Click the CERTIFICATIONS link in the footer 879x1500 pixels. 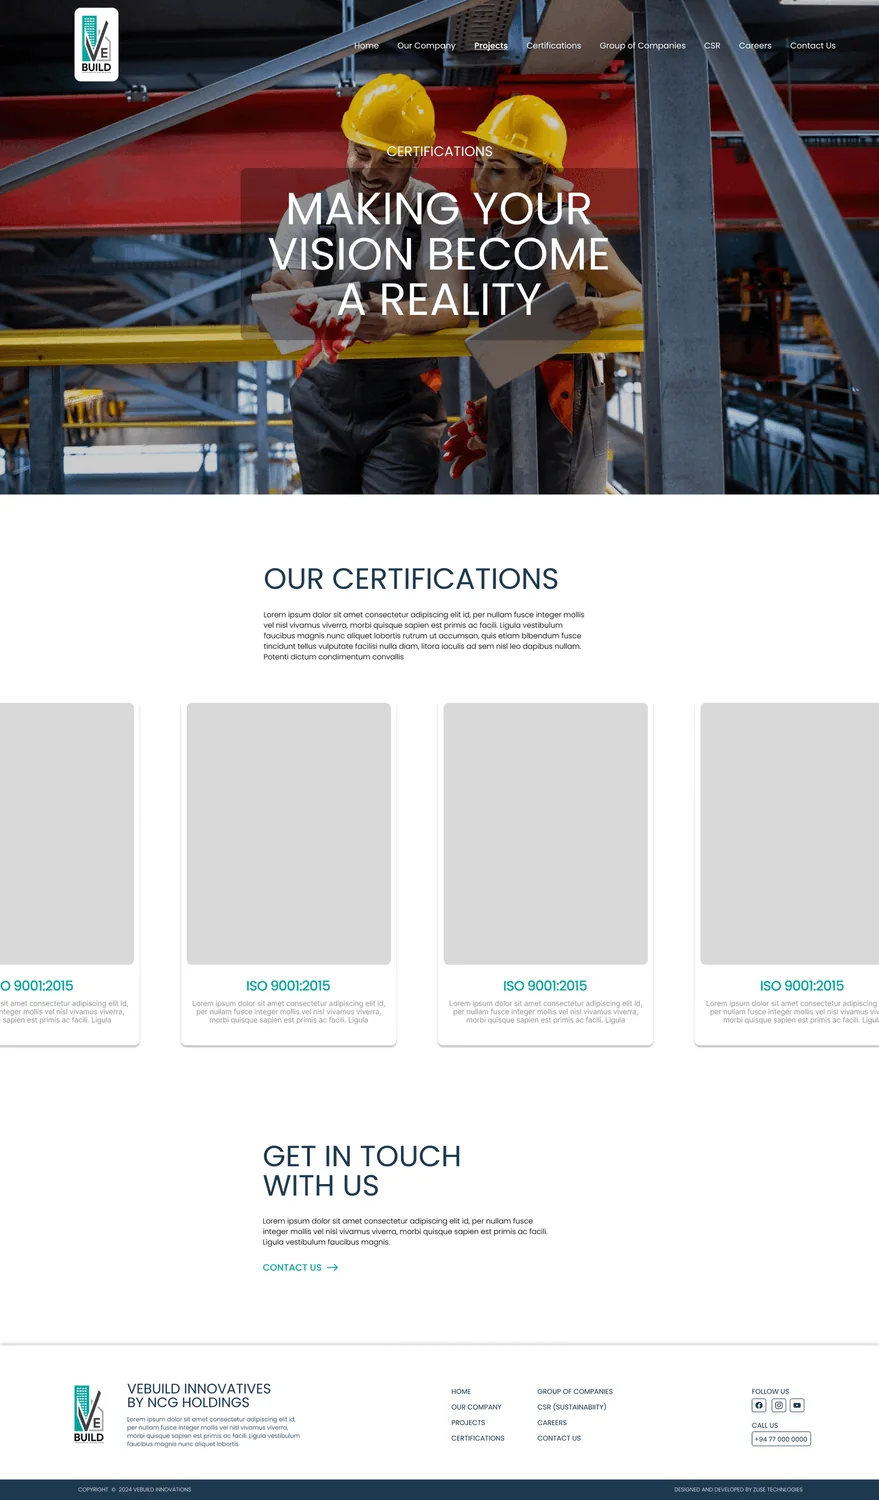478,1438
